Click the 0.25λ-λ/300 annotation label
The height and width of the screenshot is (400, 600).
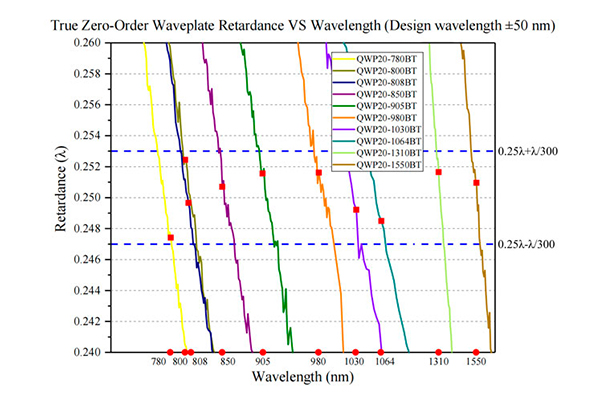(x=526, y=244)
